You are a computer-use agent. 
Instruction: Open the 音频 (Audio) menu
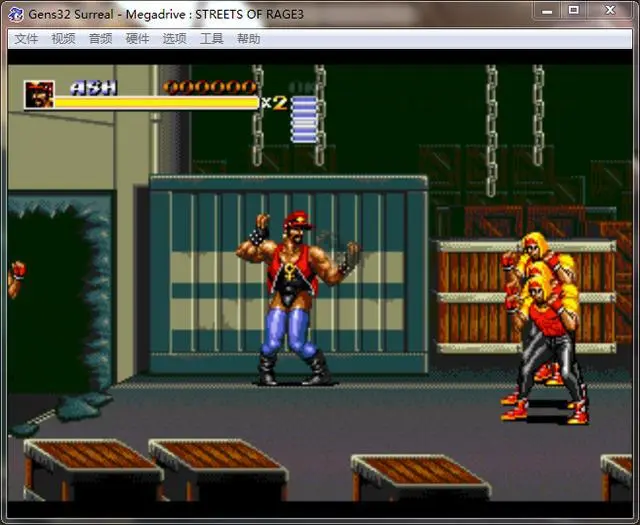pyautogui.click(x=100, y=39)
